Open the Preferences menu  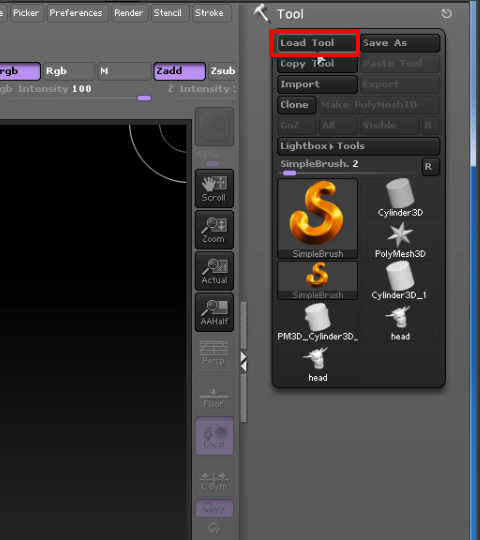pyautogui.click(x=77, y=13)
